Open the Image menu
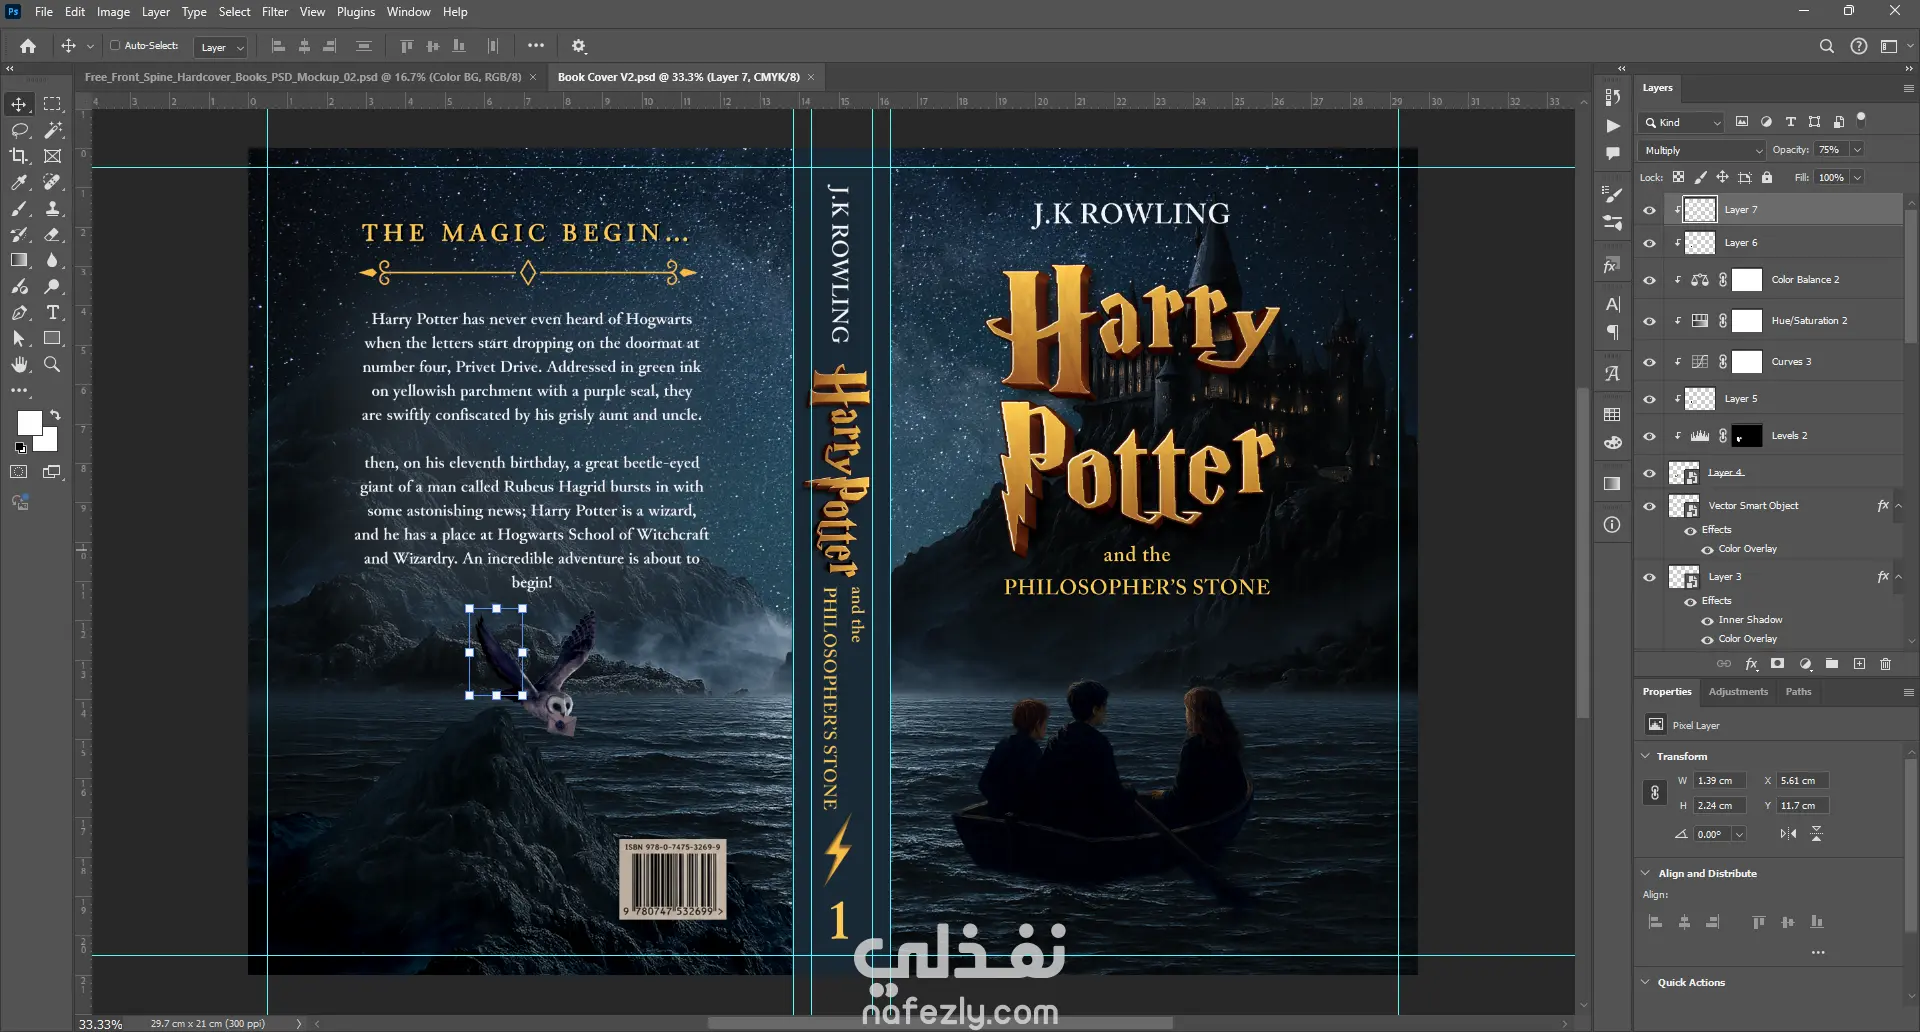Viewport: 1920px width, 1032px height. coord(113,12)
